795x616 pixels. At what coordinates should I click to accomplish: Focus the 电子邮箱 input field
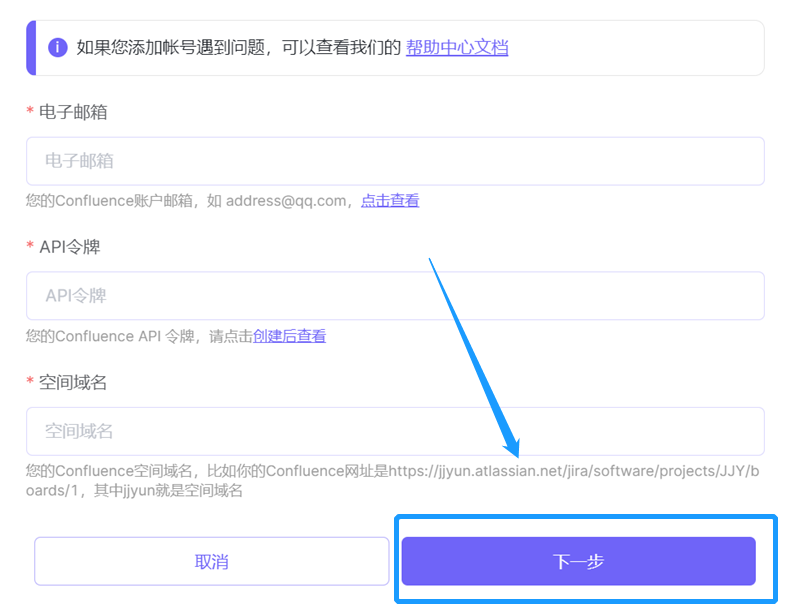click(395, 161)
